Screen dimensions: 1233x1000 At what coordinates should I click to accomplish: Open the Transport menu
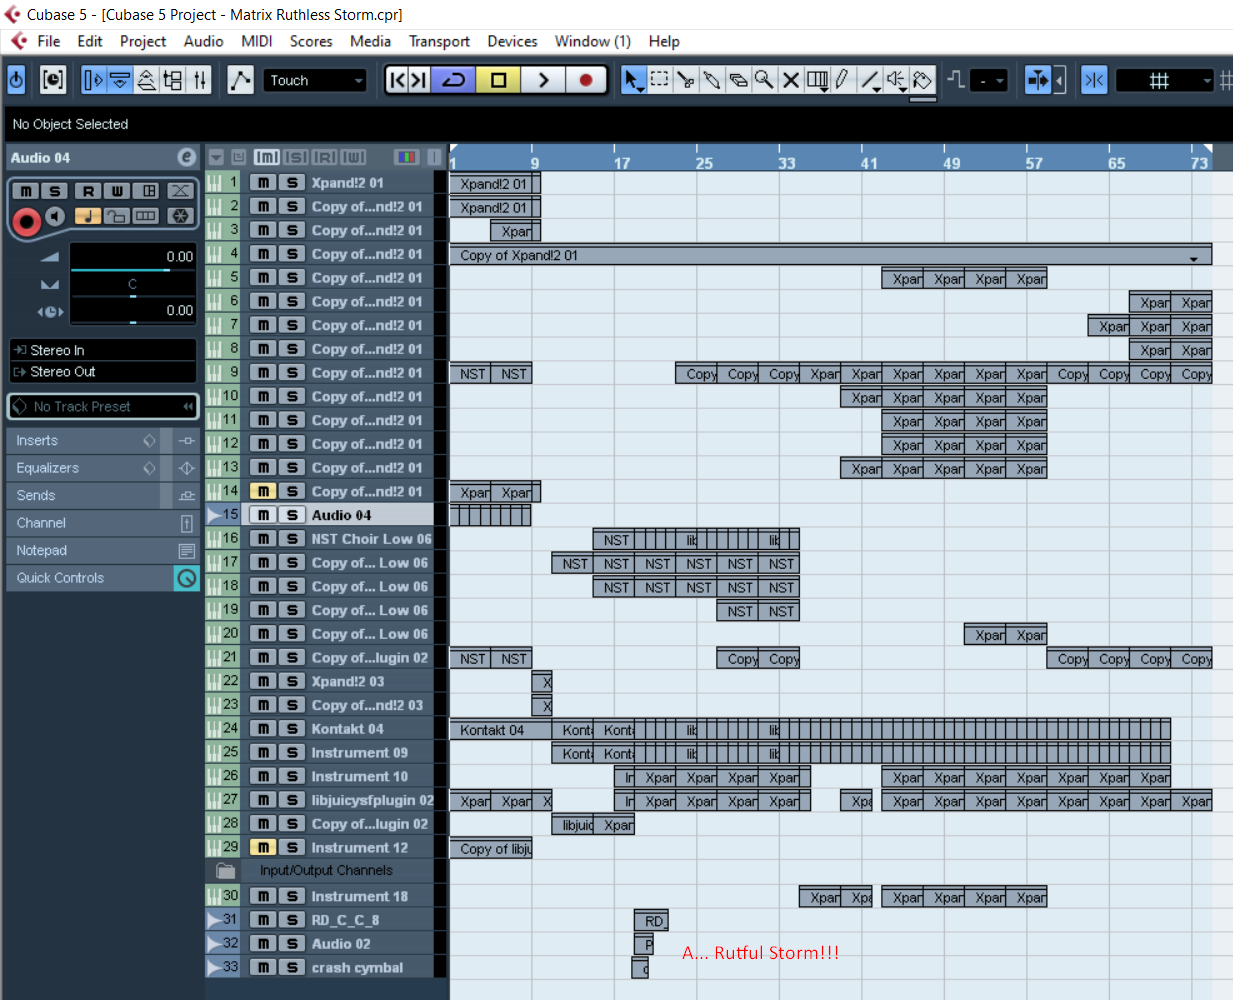point(439,41)
